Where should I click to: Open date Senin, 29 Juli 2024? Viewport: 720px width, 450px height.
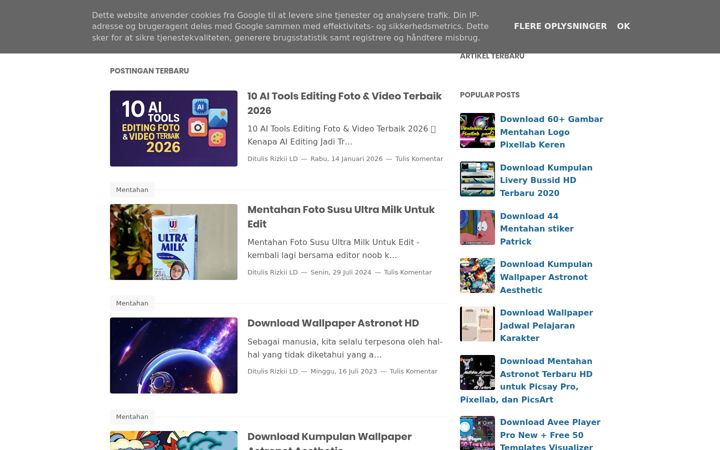click(341, 272)
